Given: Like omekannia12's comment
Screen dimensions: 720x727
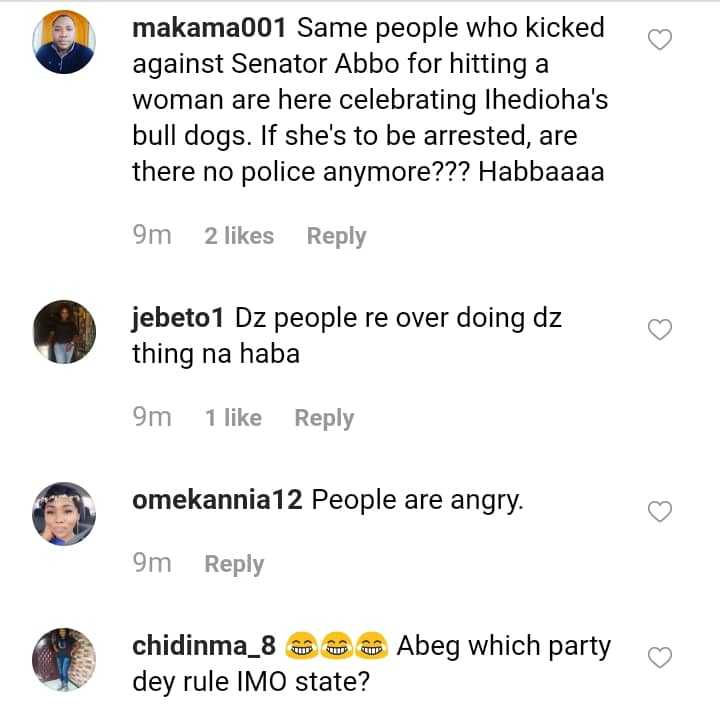Looking at the screenshot, I should 660,512.
